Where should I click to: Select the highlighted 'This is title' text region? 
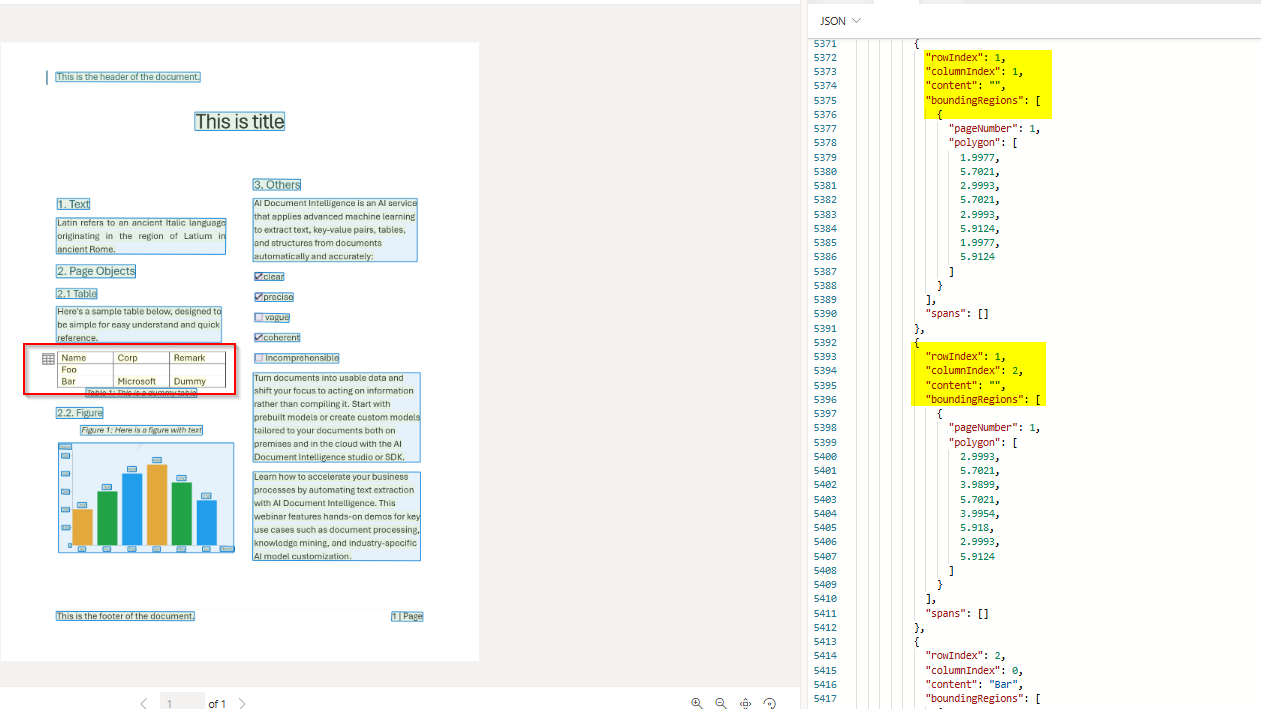239,121
